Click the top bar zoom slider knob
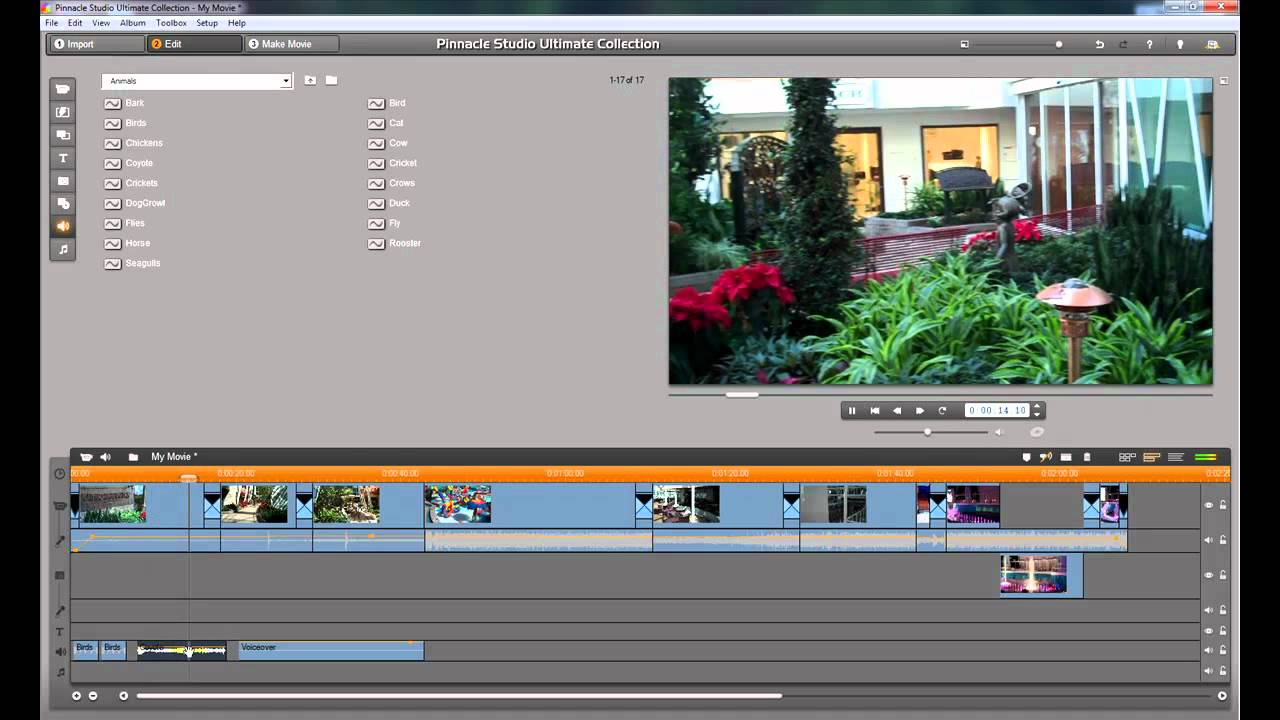 [x=1059, y=44]
